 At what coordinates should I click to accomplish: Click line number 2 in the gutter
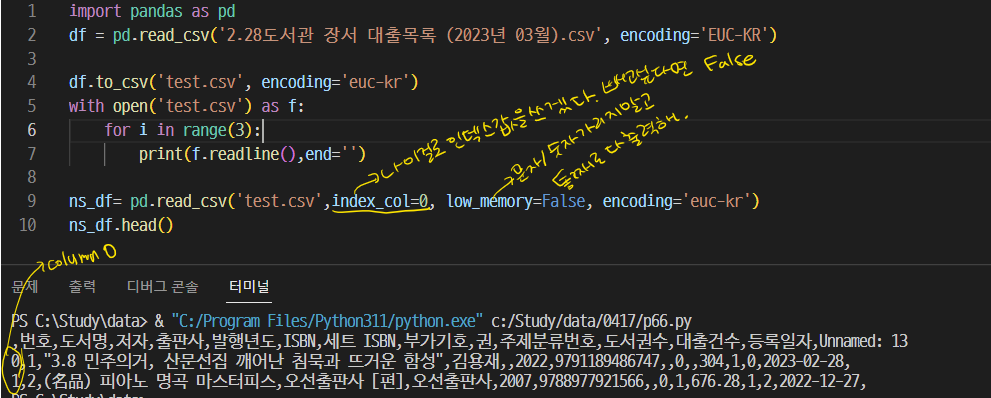[32, 35]
